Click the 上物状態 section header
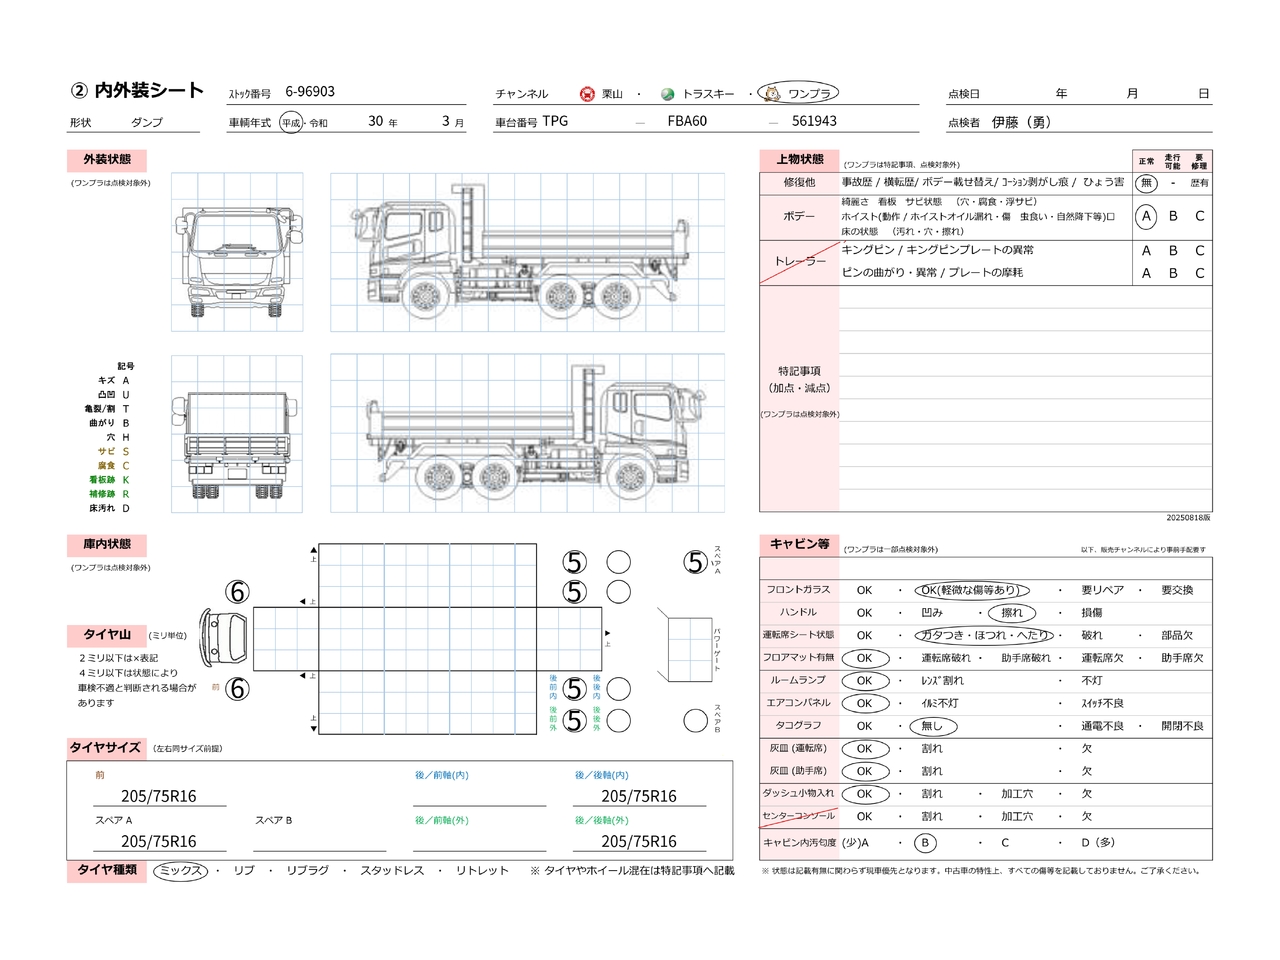 (x=800, y=160)
